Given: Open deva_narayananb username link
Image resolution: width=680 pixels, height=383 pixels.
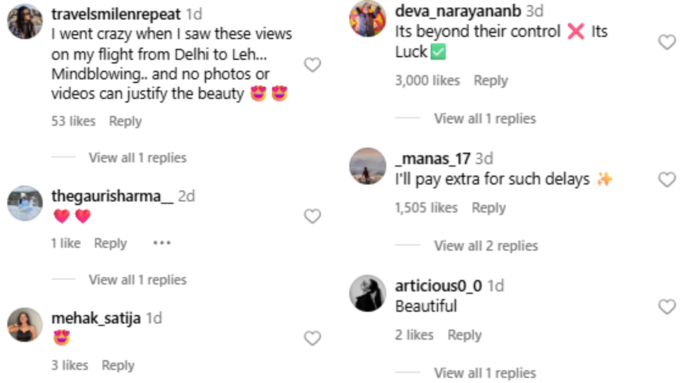Looking at the screenshot, I should click(458, 11).
